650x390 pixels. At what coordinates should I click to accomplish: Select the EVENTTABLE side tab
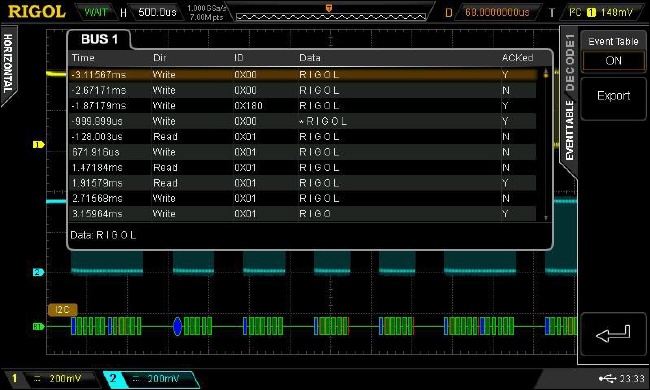(570, 131)
